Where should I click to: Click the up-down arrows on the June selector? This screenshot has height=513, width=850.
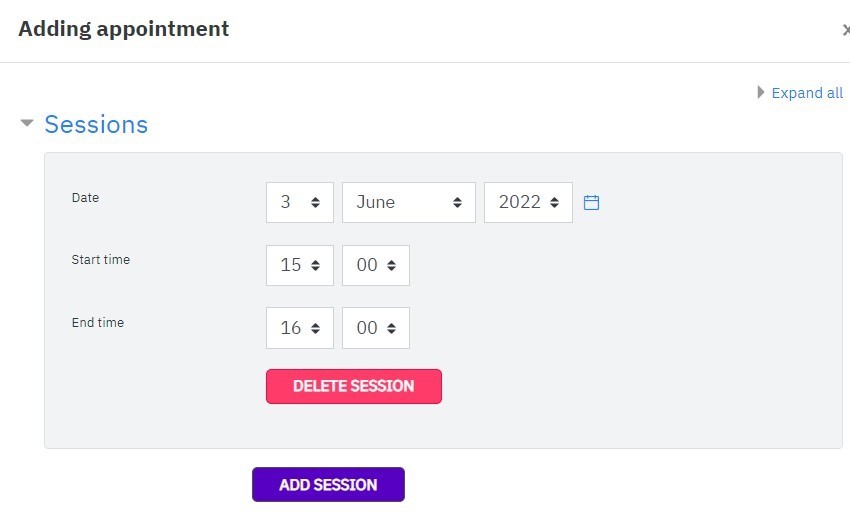pyautogui.click(x=457, y=202)
